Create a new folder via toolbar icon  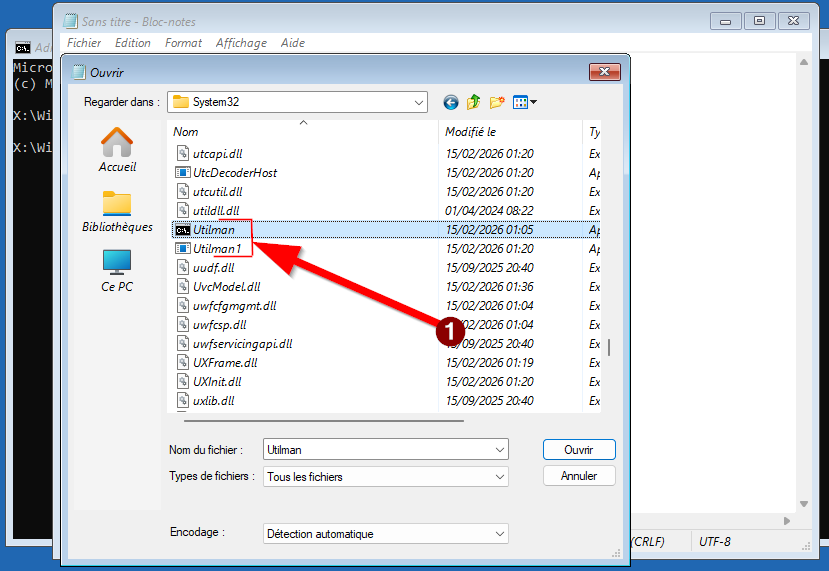pos(497,102)
